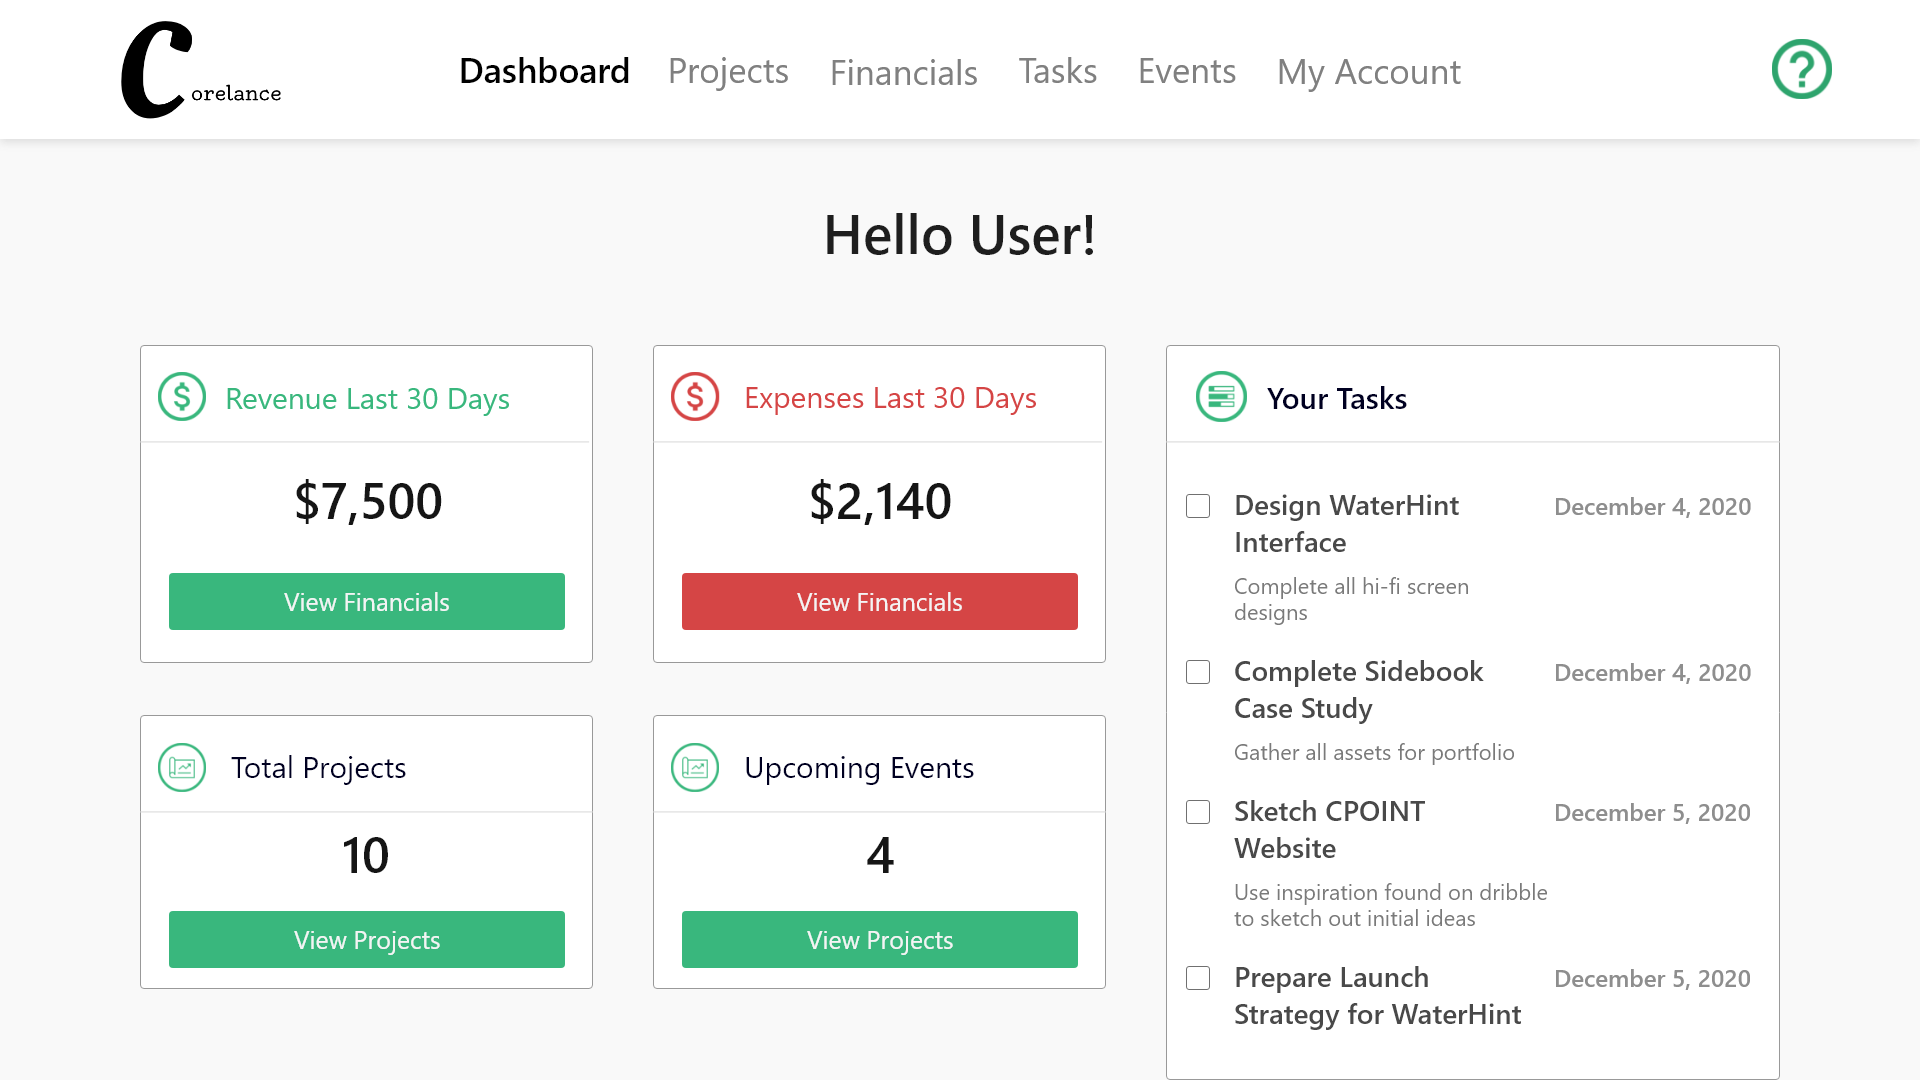Go to the Projects menu item

[728, 71]
